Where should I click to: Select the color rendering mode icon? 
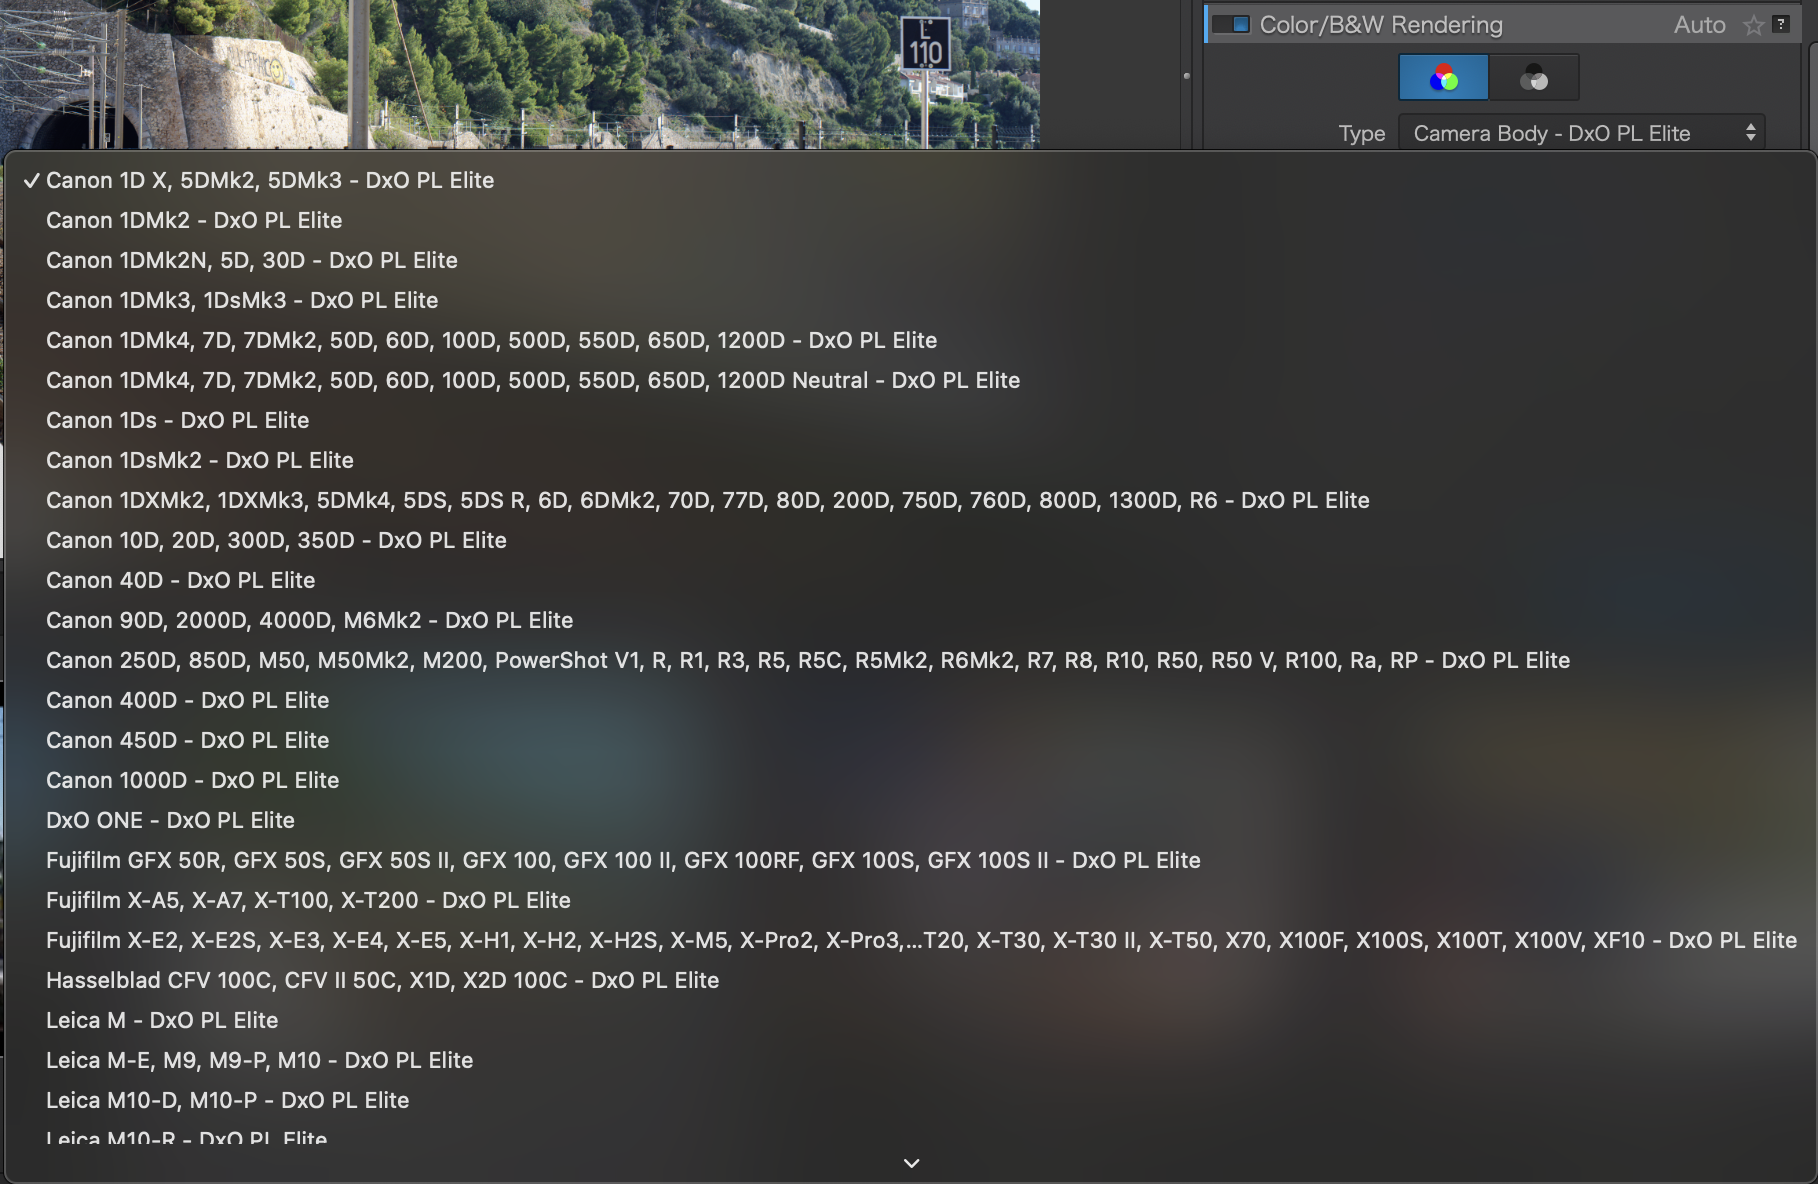click(1443, 78)
